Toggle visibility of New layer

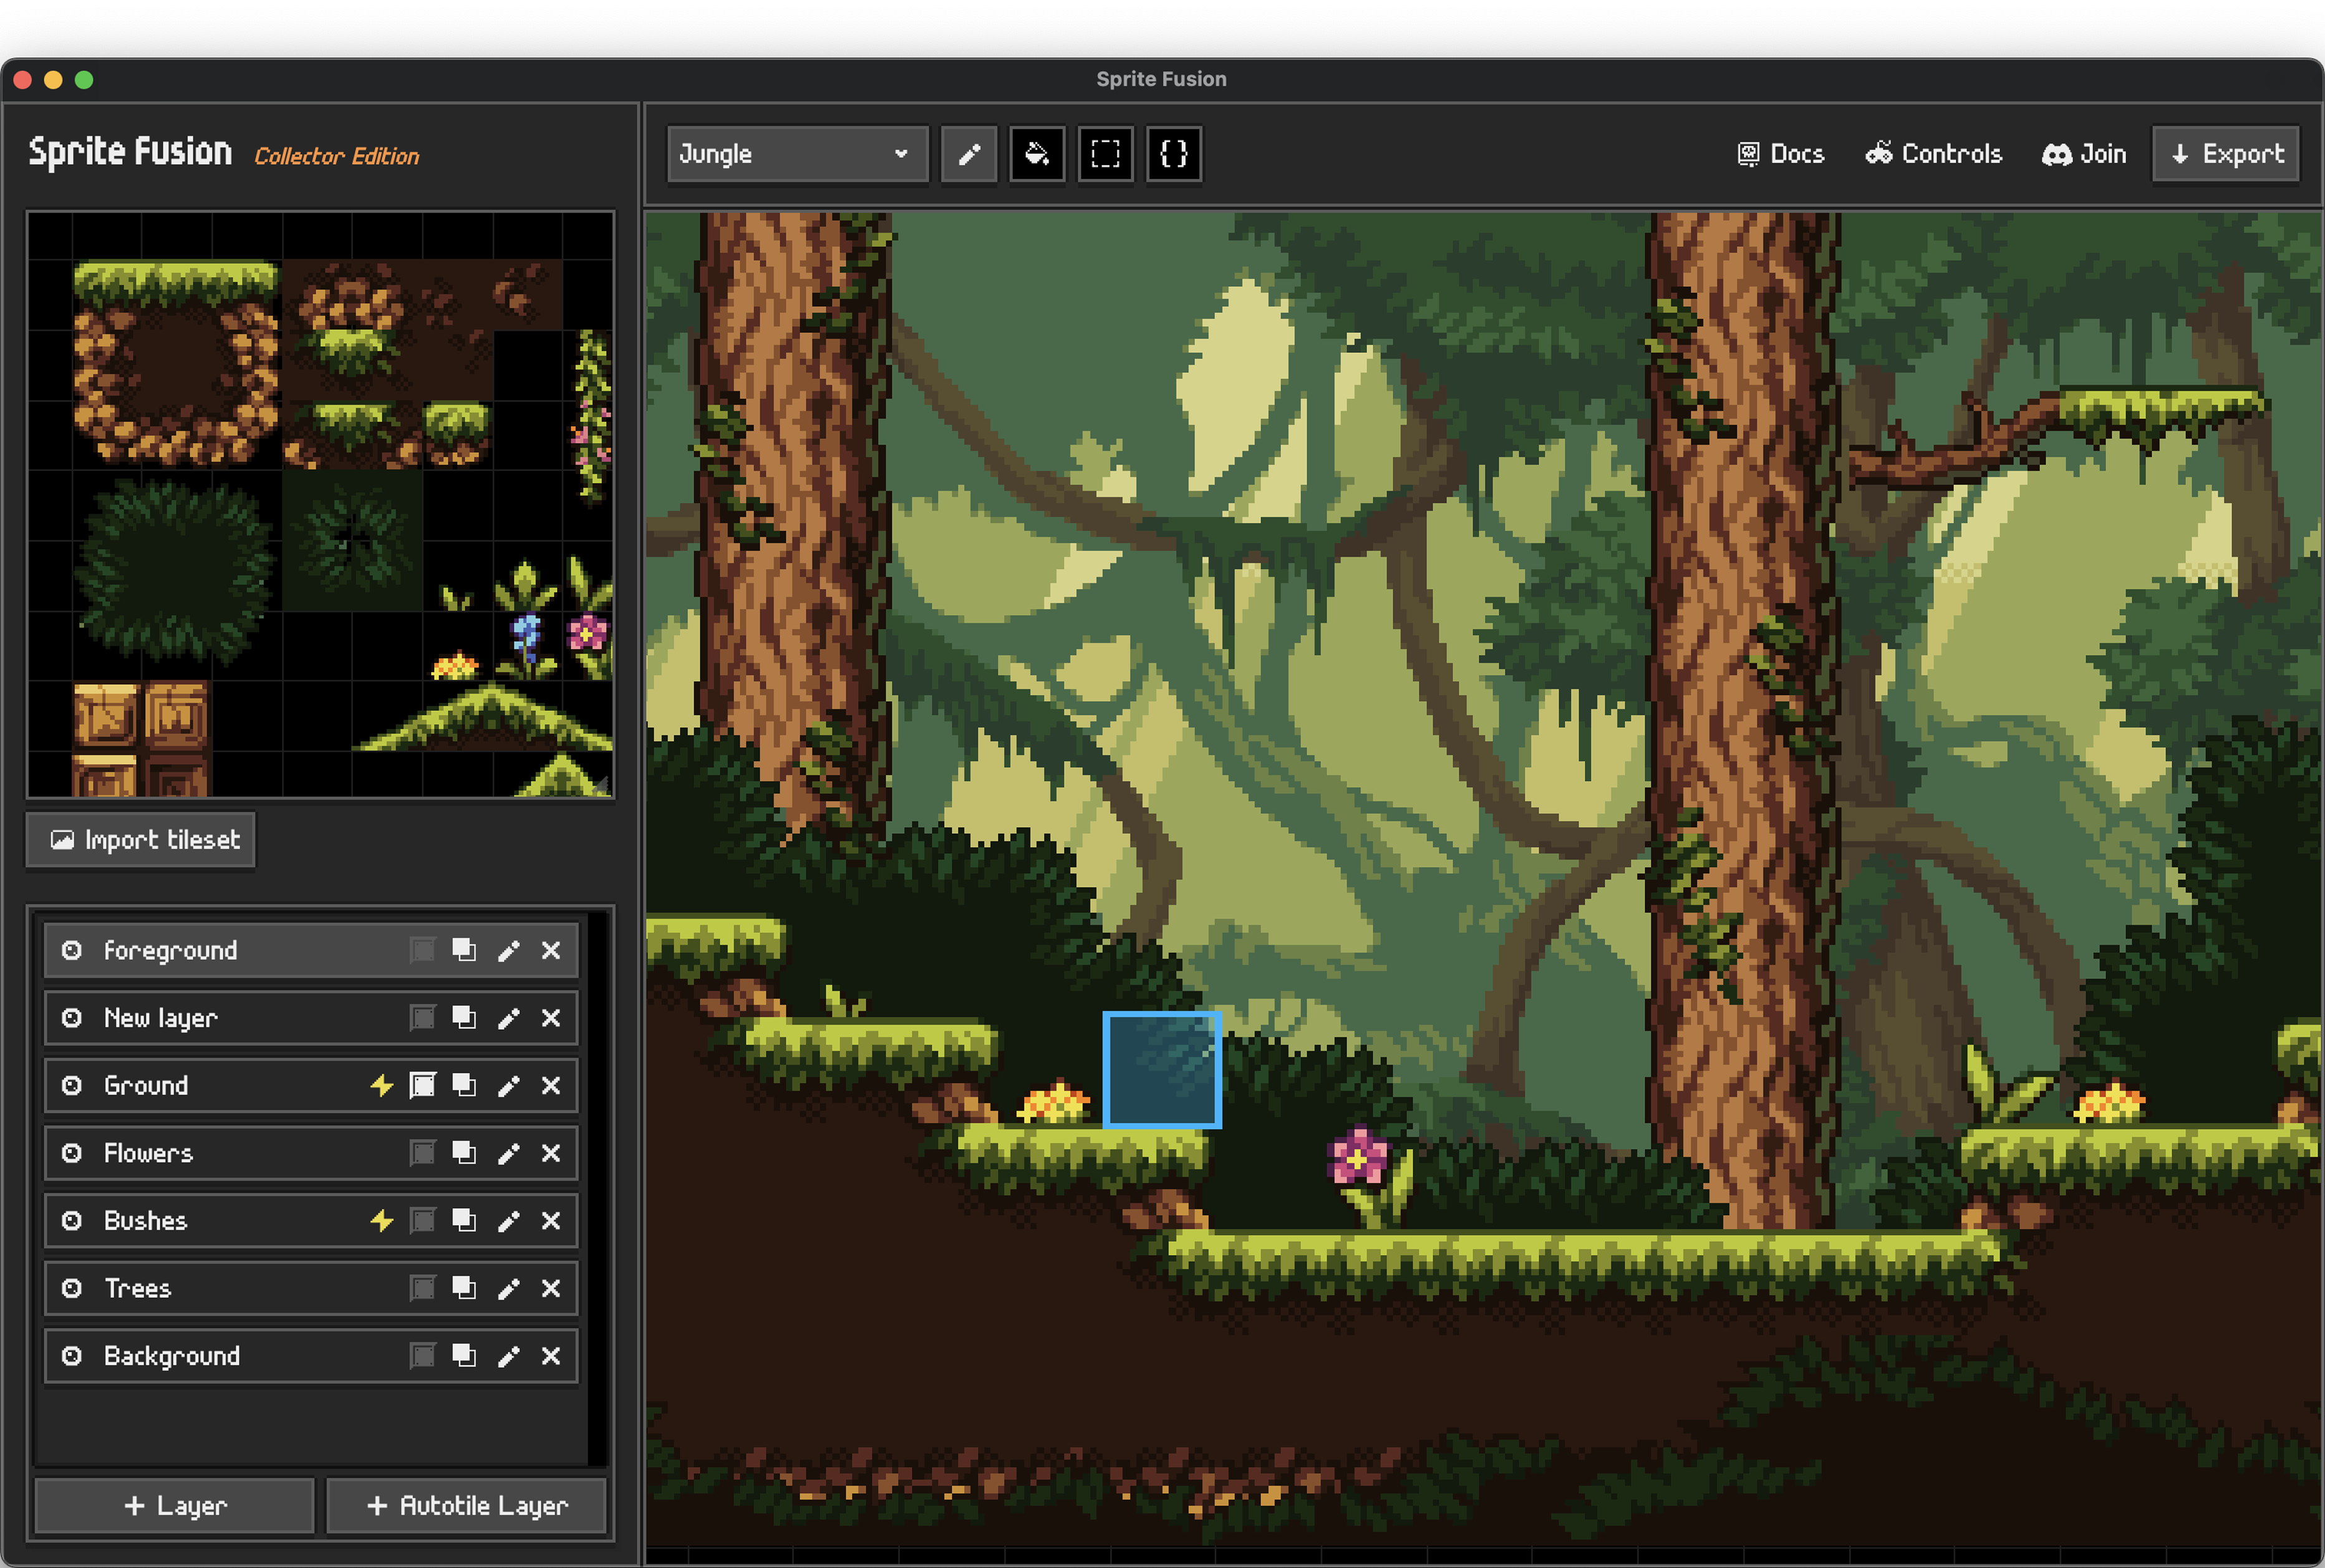click(72, 1018)
